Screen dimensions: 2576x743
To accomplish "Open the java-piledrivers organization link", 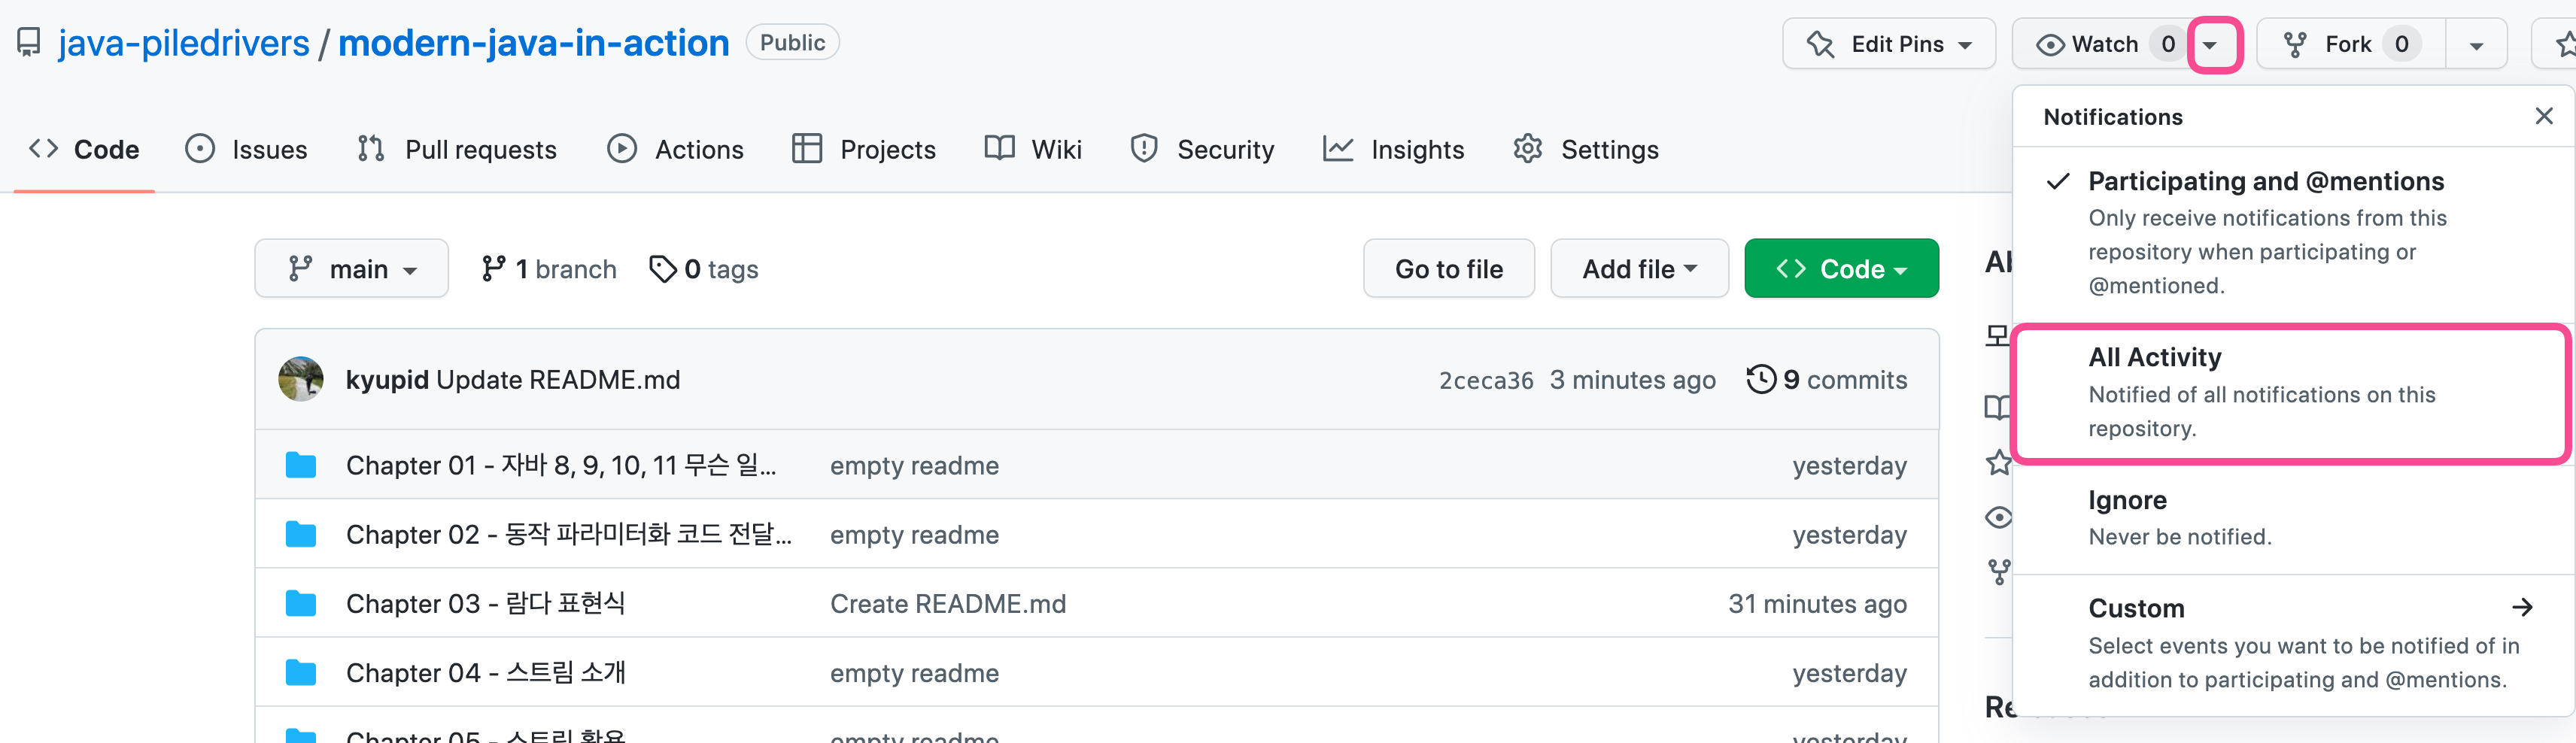I will pos(184,43).
